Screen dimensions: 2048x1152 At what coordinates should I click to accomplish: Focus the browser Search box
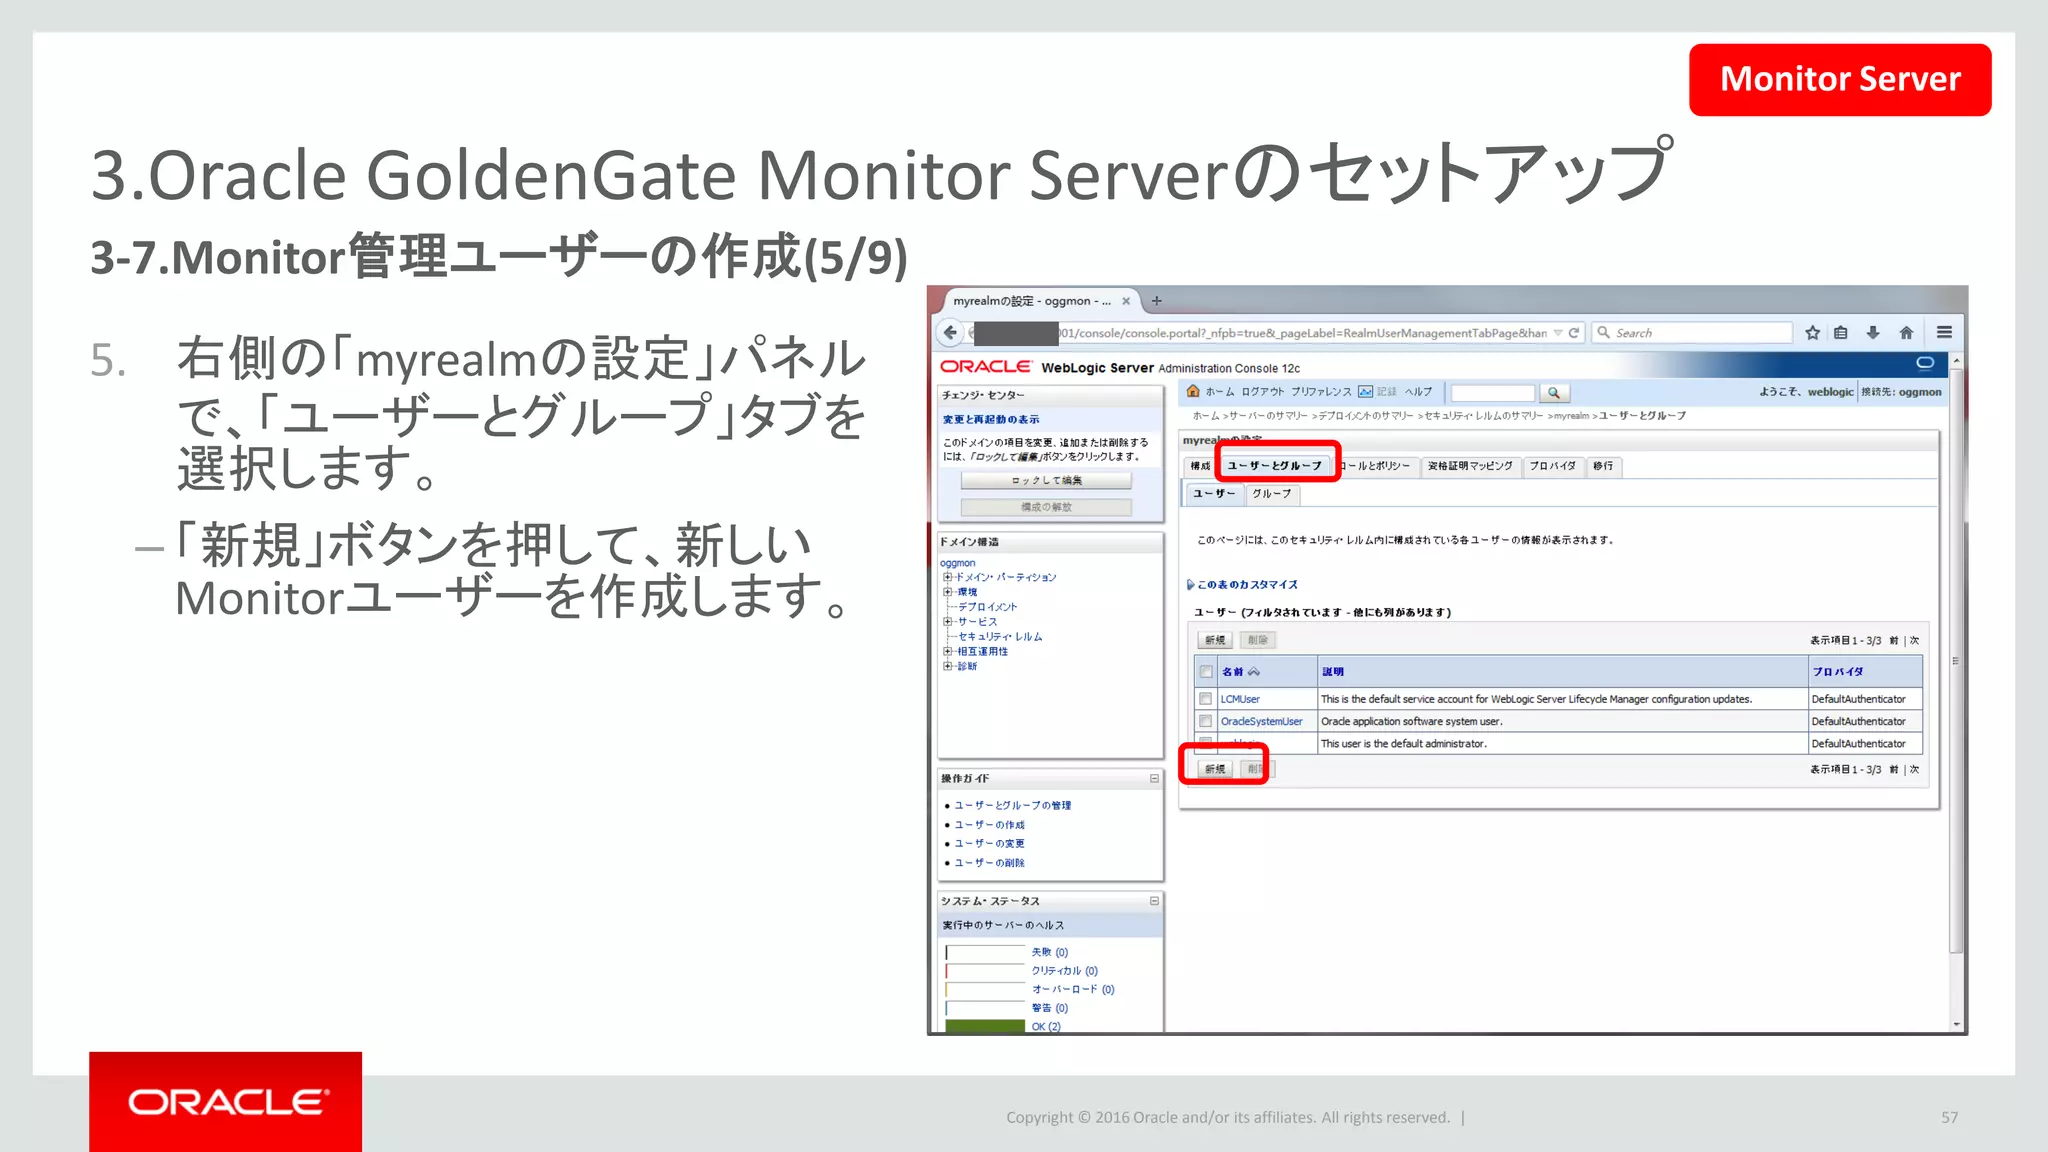click(1693, 333)
